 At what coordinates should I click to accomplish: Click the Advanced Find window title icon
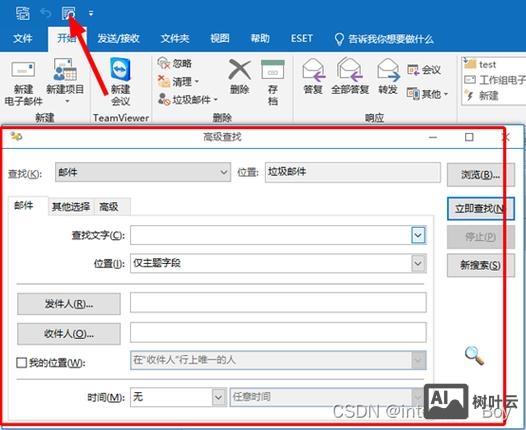(16, 136)
